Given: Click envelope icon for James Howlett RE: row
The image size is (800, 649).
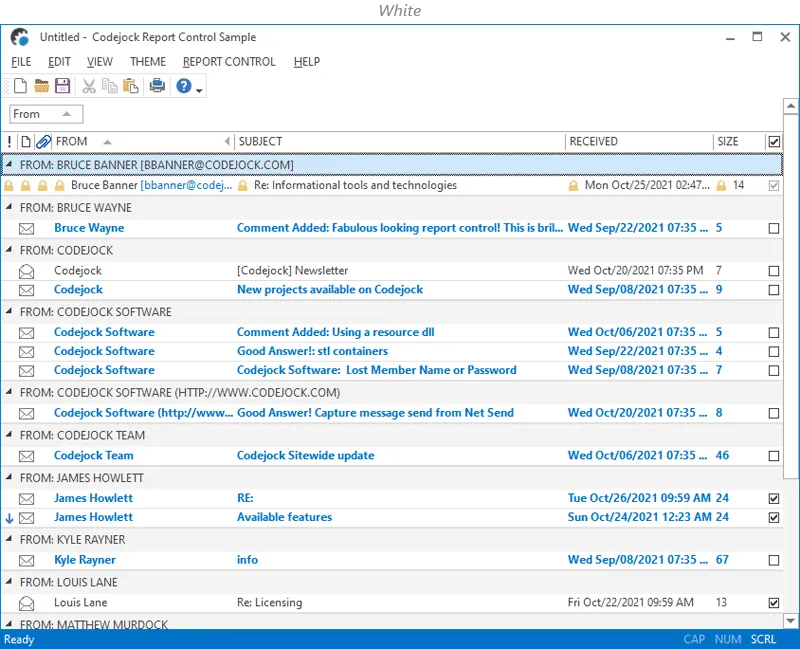Looking at the screenshot, I should coord(27,499).
